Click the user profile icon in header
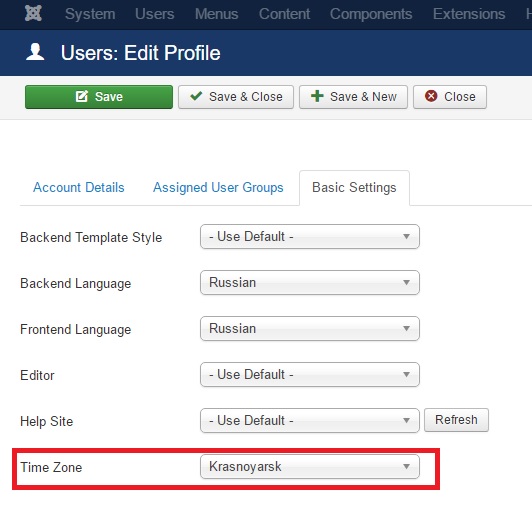This screenshot has width=532, height=513. point(35,52)
